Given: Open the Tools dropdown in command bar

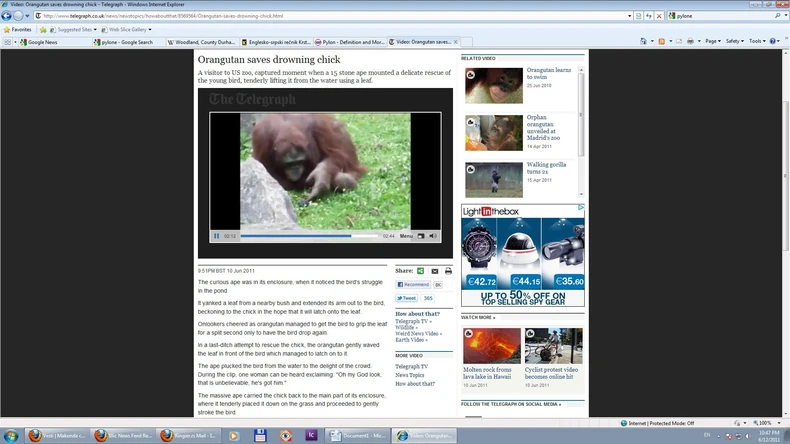Looking at the screenshot, I should click(x=758, y=41).
